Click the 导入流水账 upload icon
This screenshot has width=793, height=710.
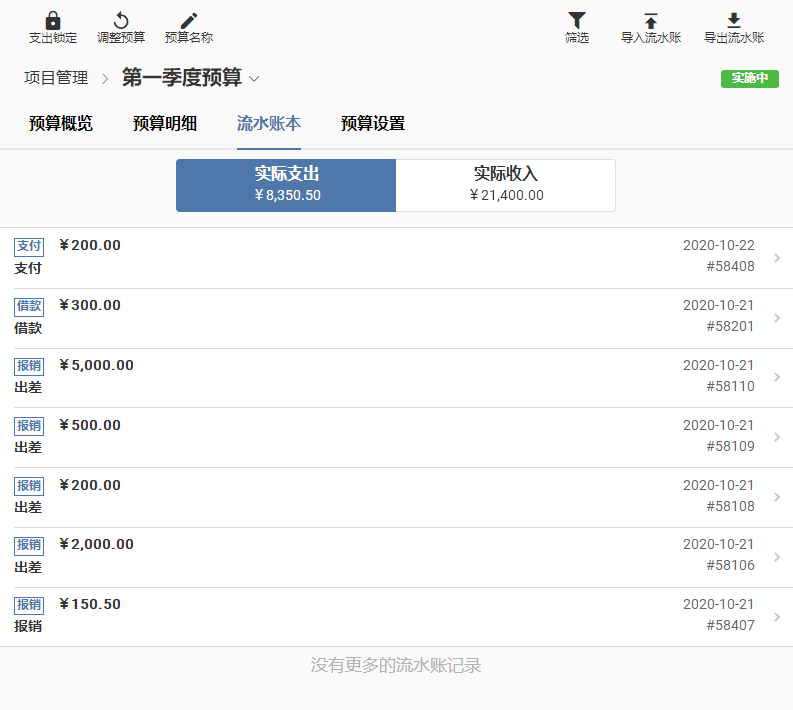pyautogui.click(x=651, y=21)
